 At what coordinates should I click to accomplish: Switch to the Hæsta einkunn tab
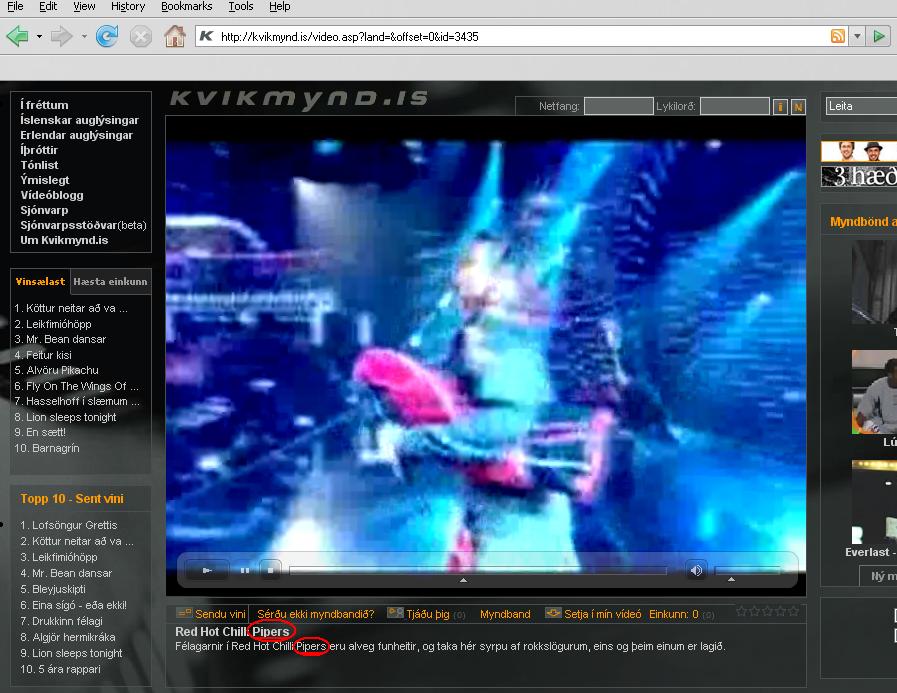(x=110, y=282)
